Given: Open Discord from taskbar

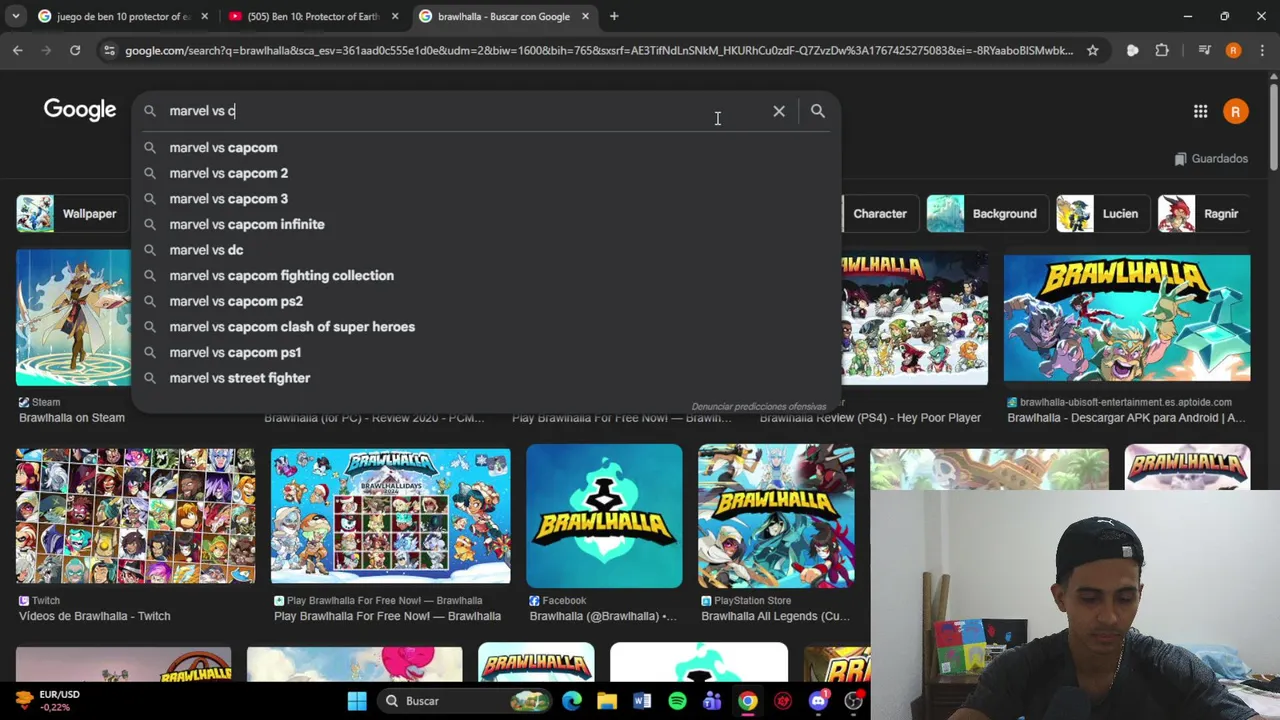Looking at the screenshot, I should click(818, 701).
